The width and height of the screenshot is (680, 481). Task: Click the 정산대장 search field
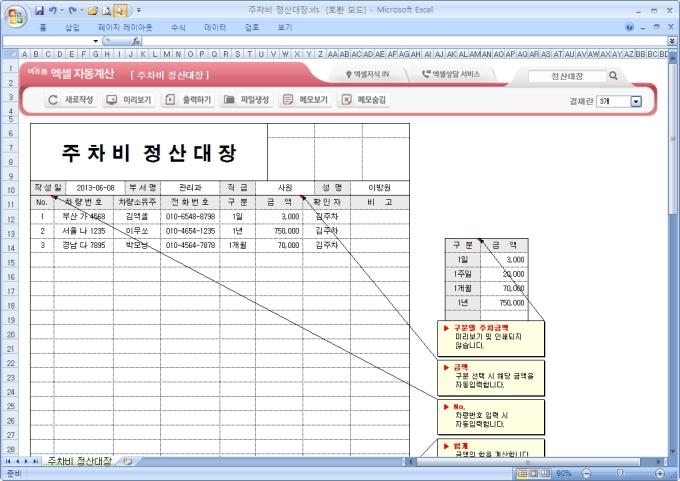tap(567, 76)
